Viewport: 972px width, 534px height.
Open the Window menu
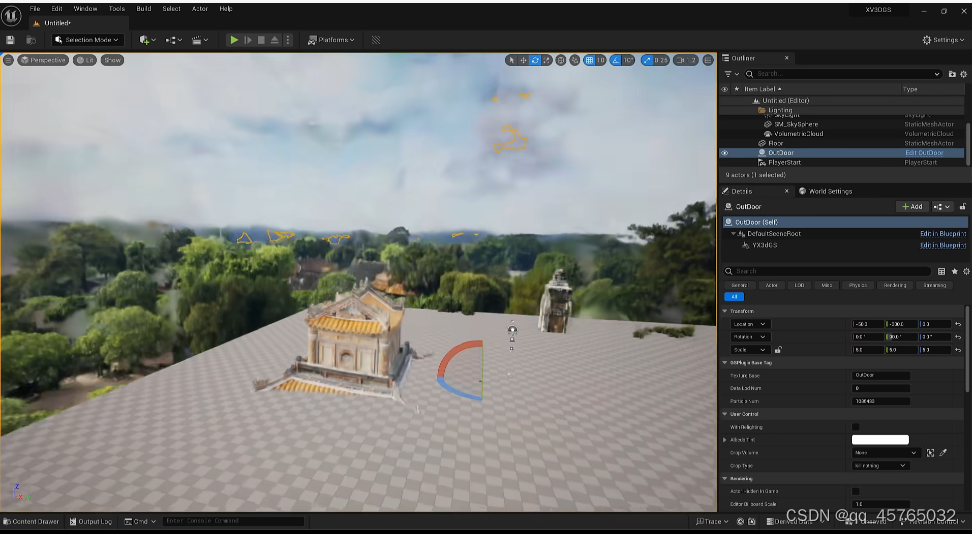coord(86,9)
